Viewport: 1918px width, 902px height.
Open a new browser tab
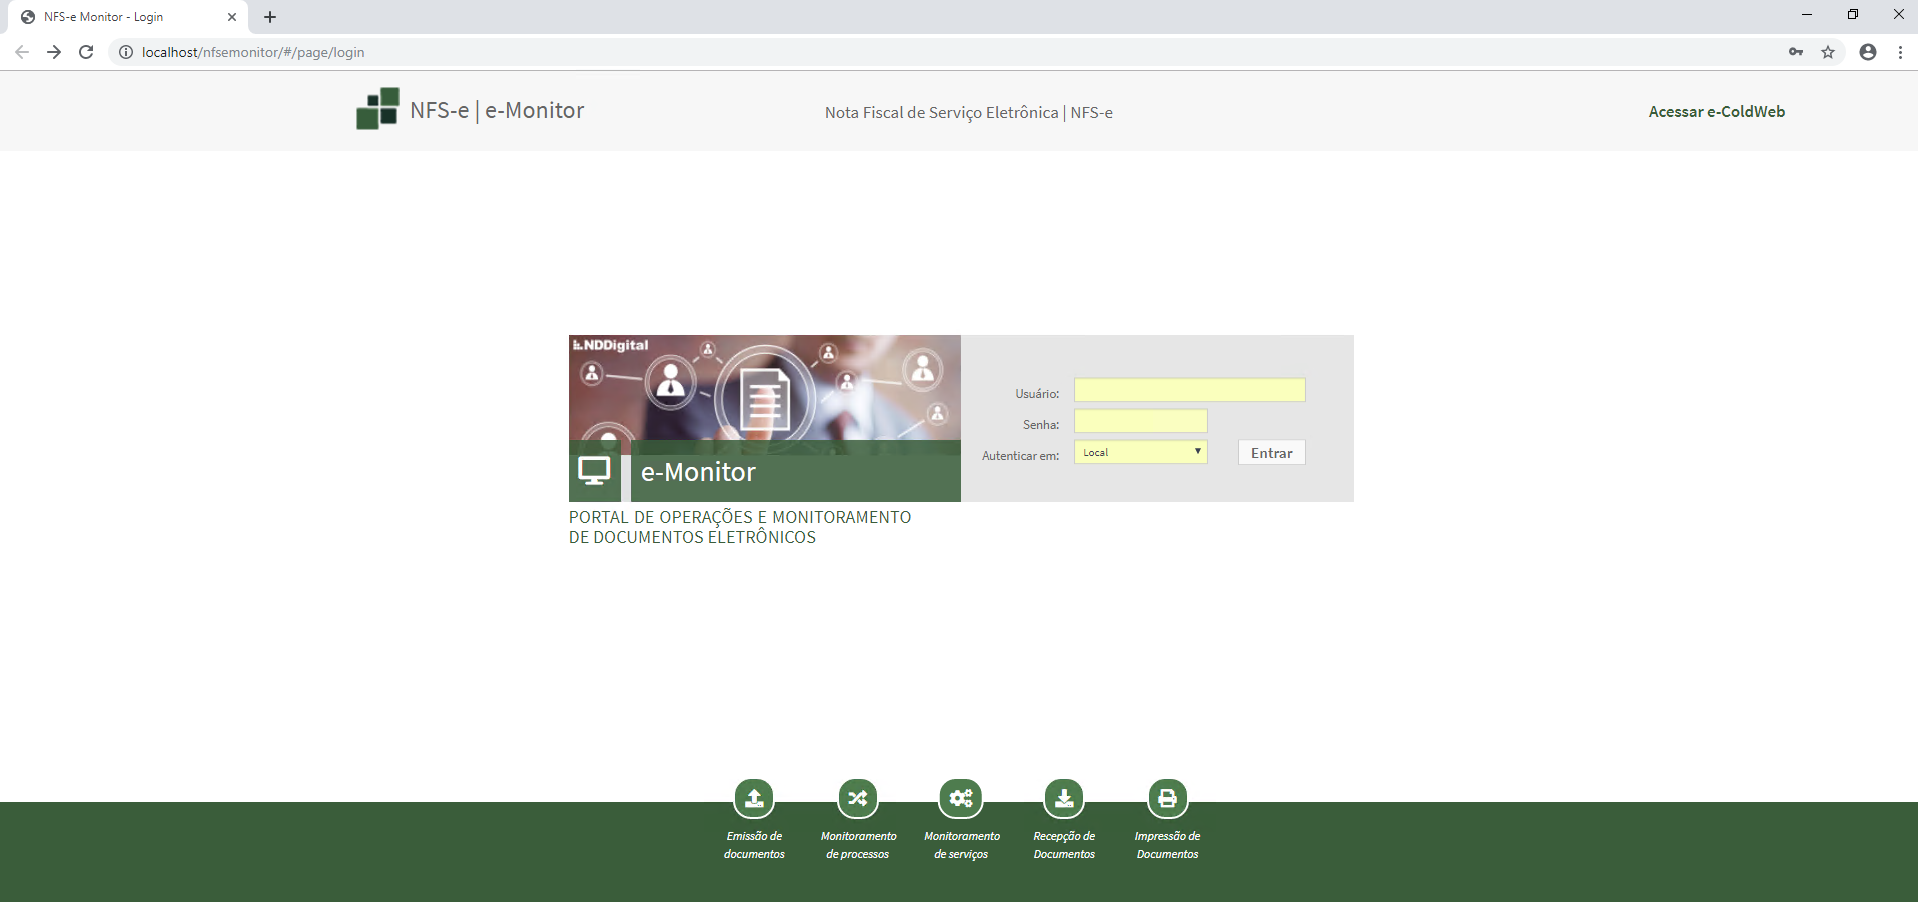pyautogui.click(x=269, y=17)
